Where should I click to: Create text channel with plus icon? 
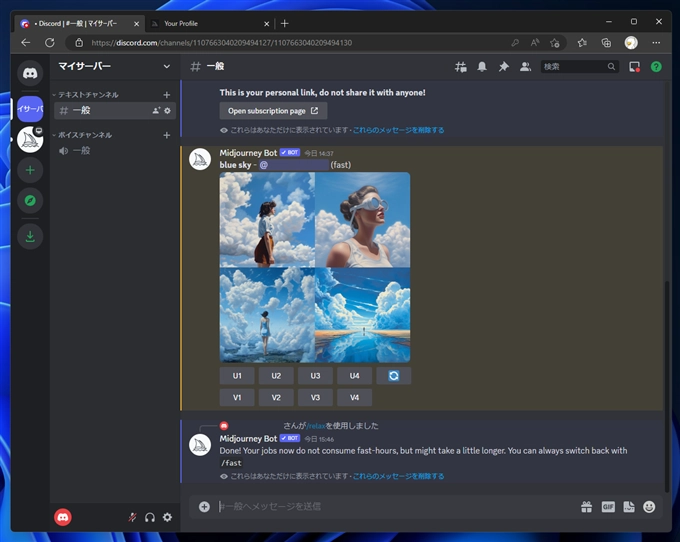coord(167,95)
